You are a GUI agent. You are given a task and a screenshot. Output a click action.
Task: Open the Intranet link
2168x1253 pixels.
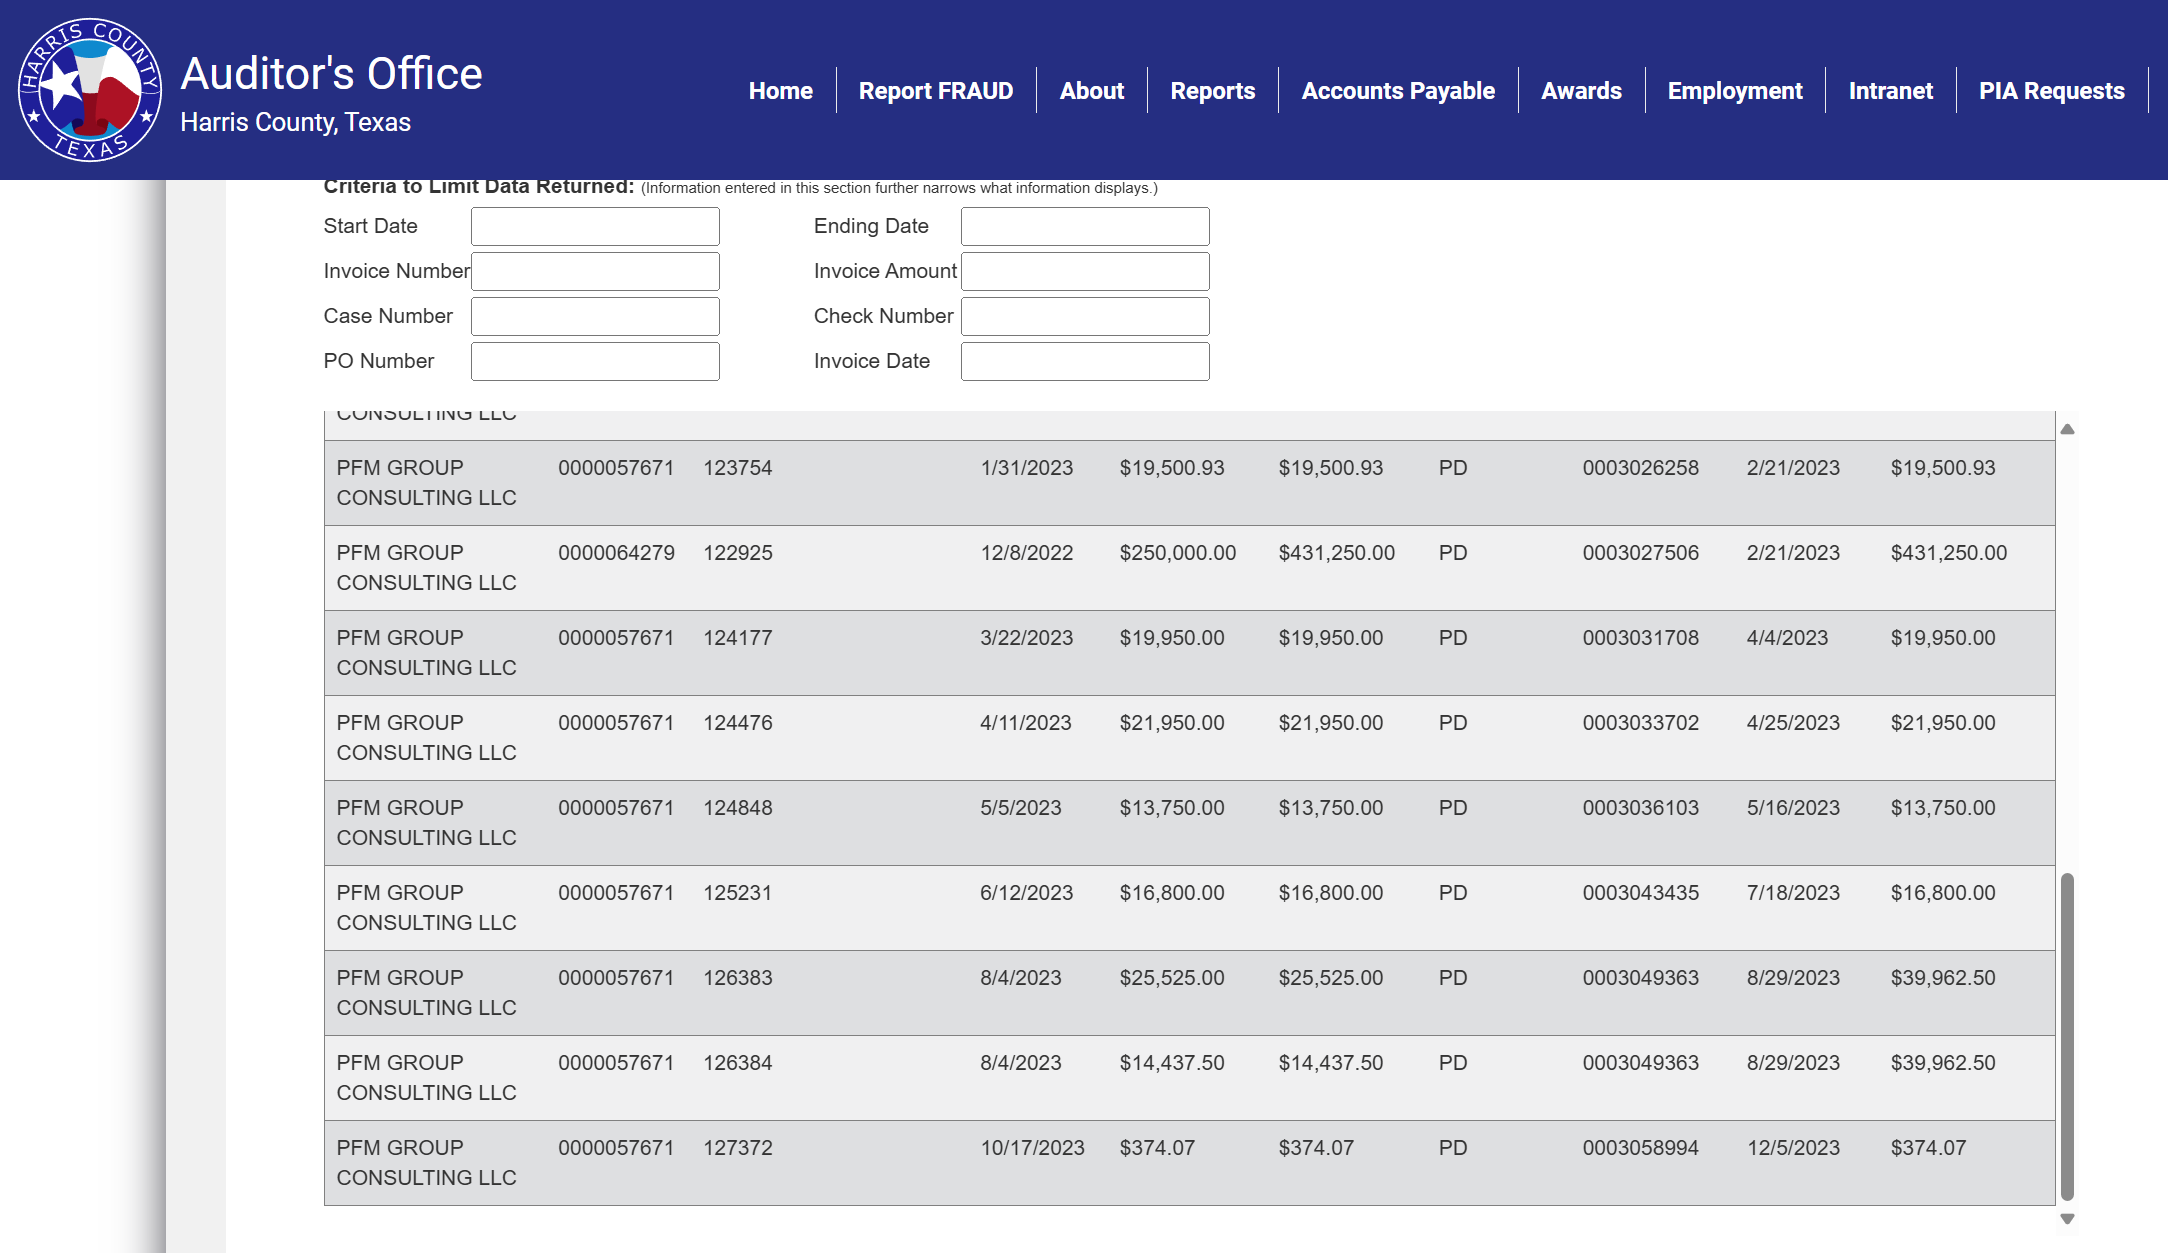[x=1890, y=91]
